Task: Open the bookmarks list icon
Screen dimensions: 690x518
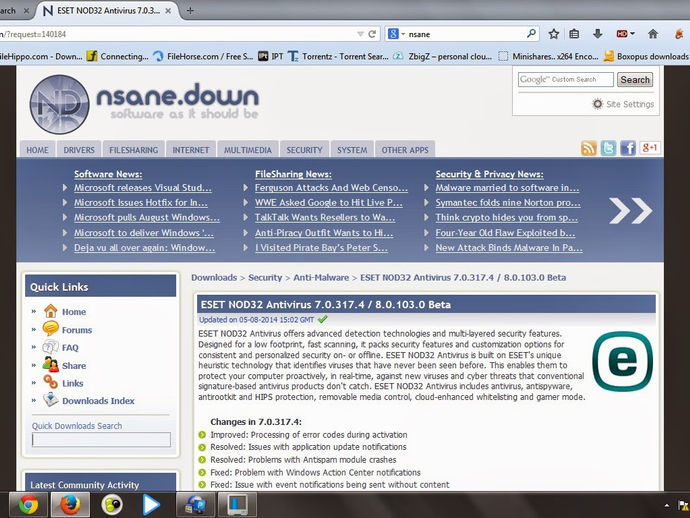Action: point(574,34)
